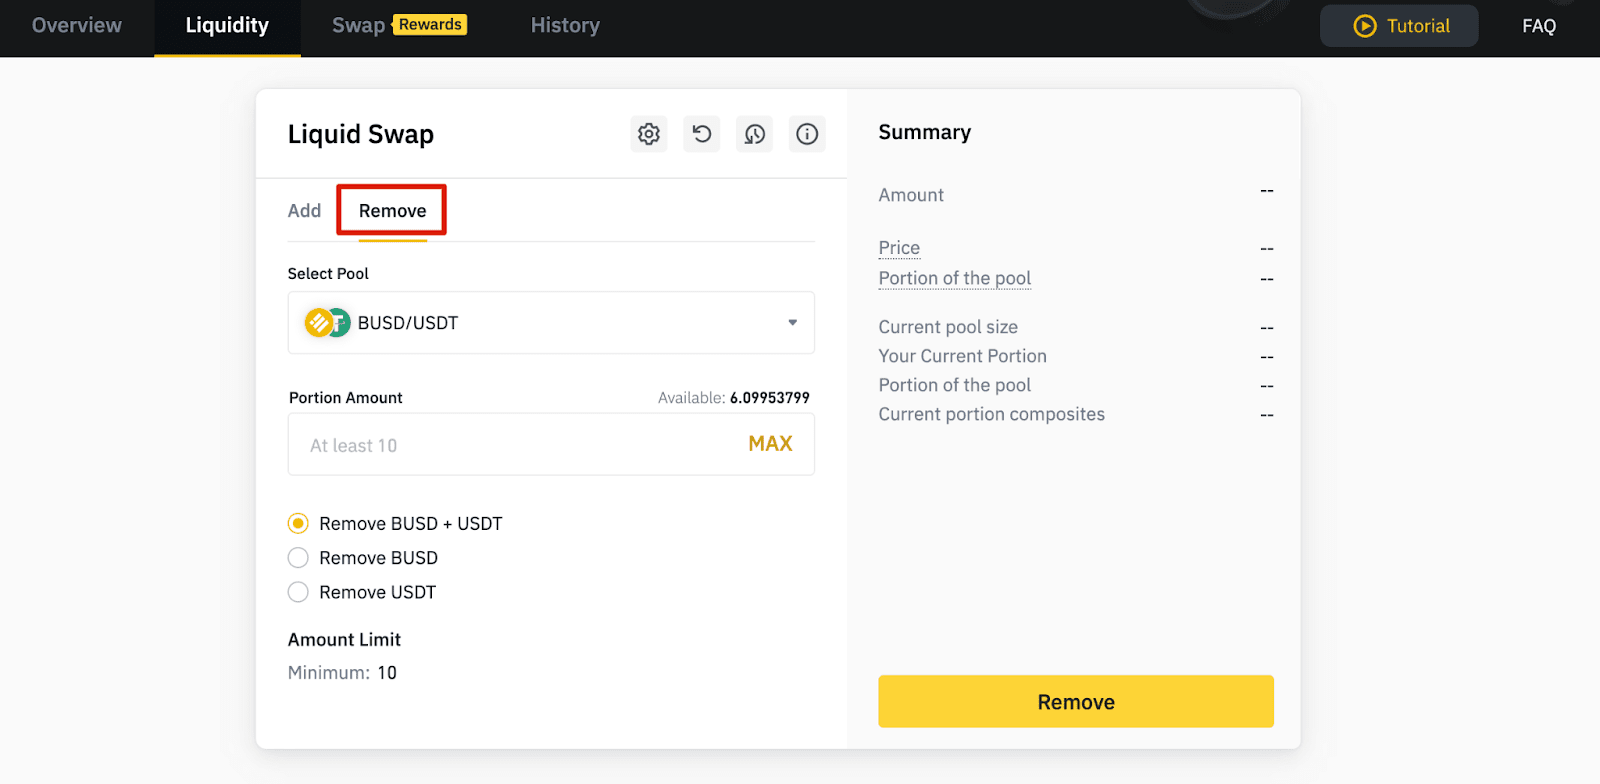1600x784 pixels.
Task: Click the info circle icon
Action: tap(807, 134)
